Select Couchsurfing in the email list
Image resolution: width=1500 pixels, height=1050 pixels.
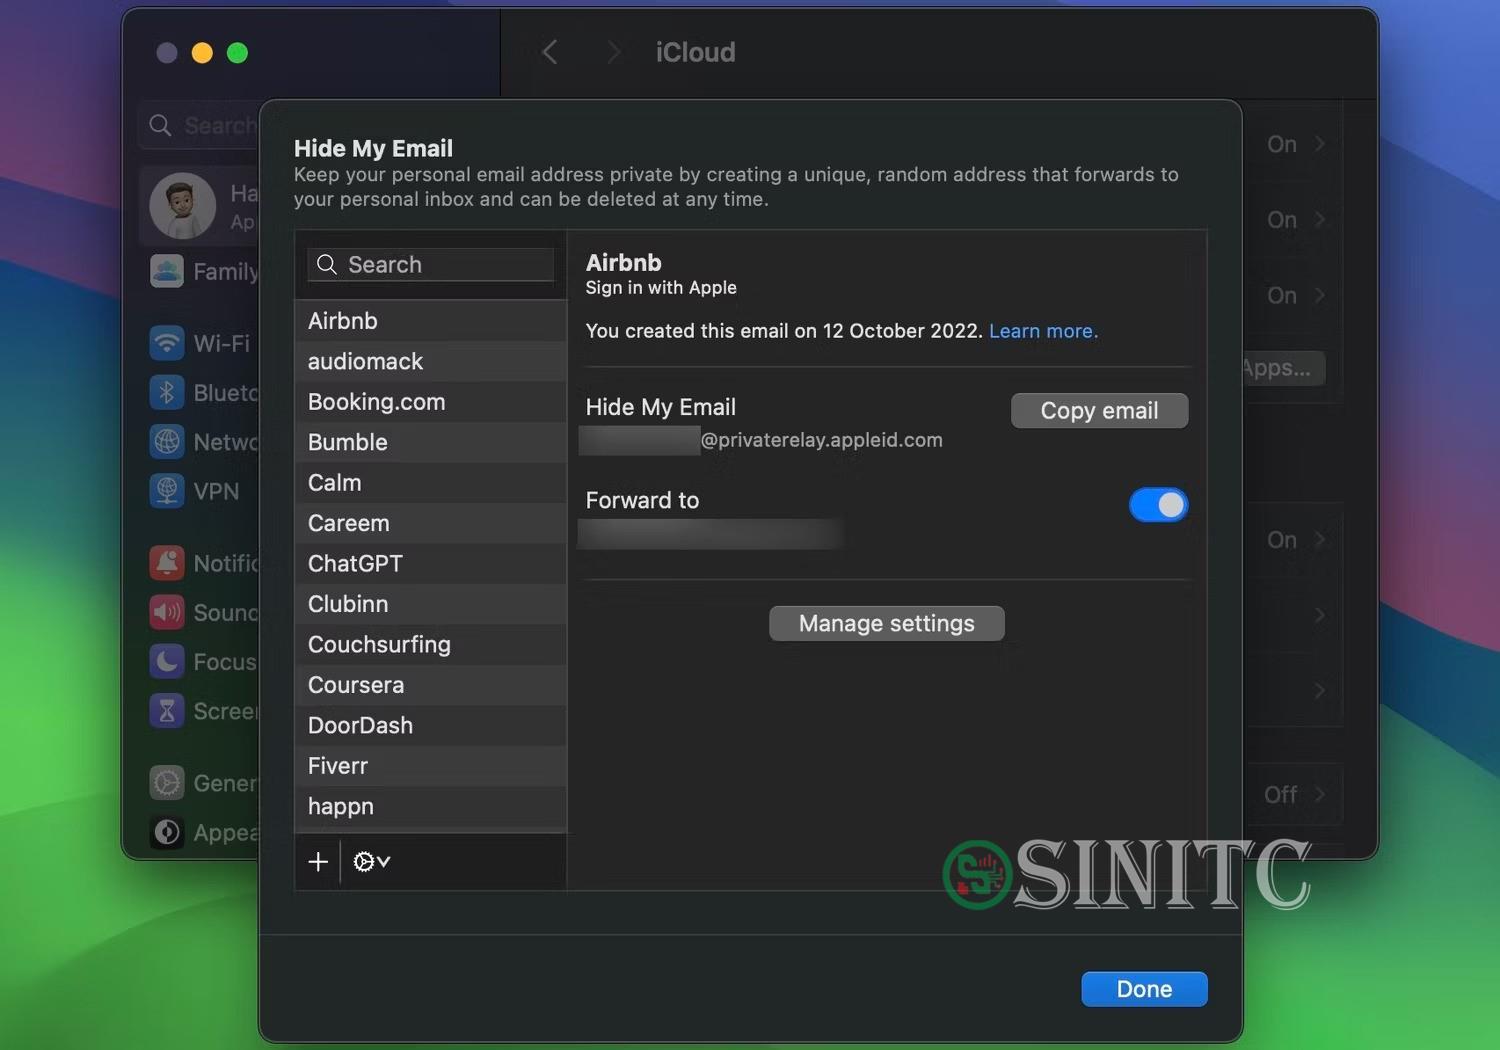(x=431, y=645)
